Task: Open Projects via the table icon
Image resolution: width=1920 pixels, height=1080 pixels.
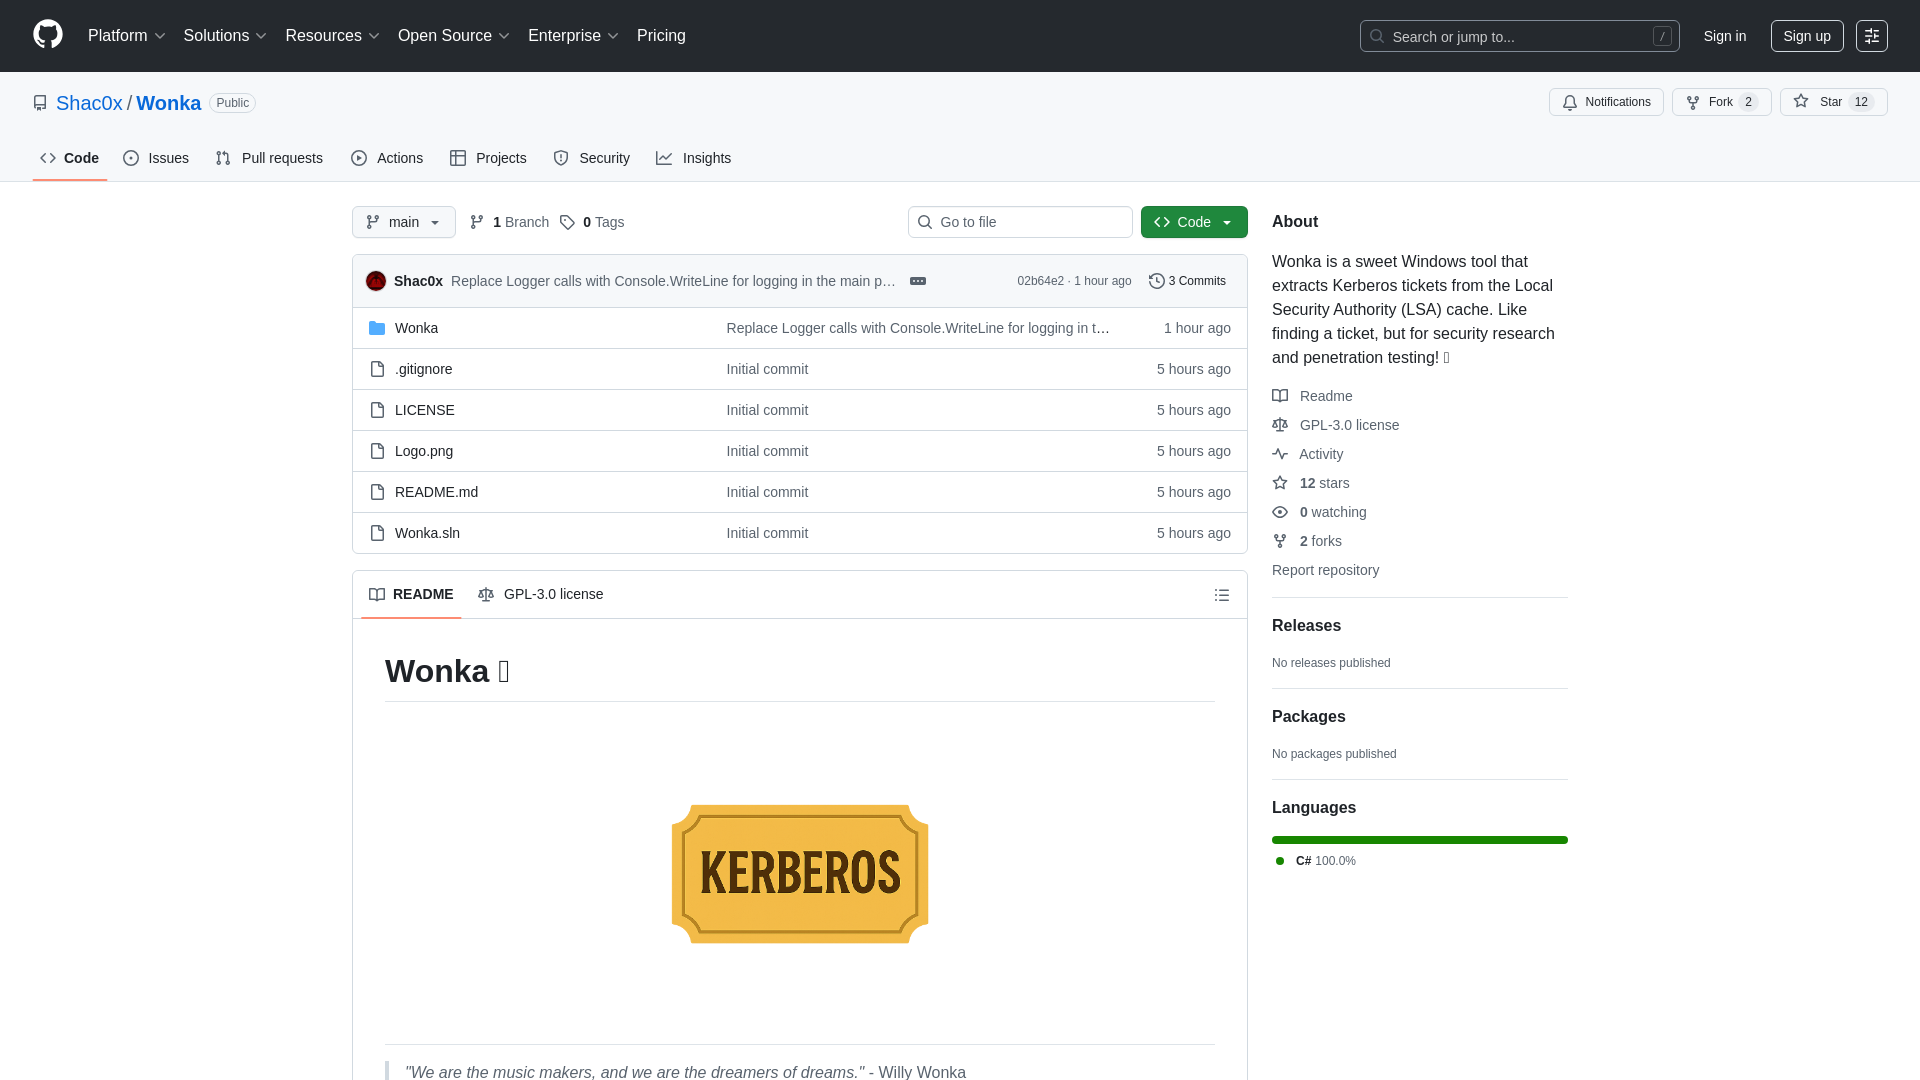Action: [458, 158]
